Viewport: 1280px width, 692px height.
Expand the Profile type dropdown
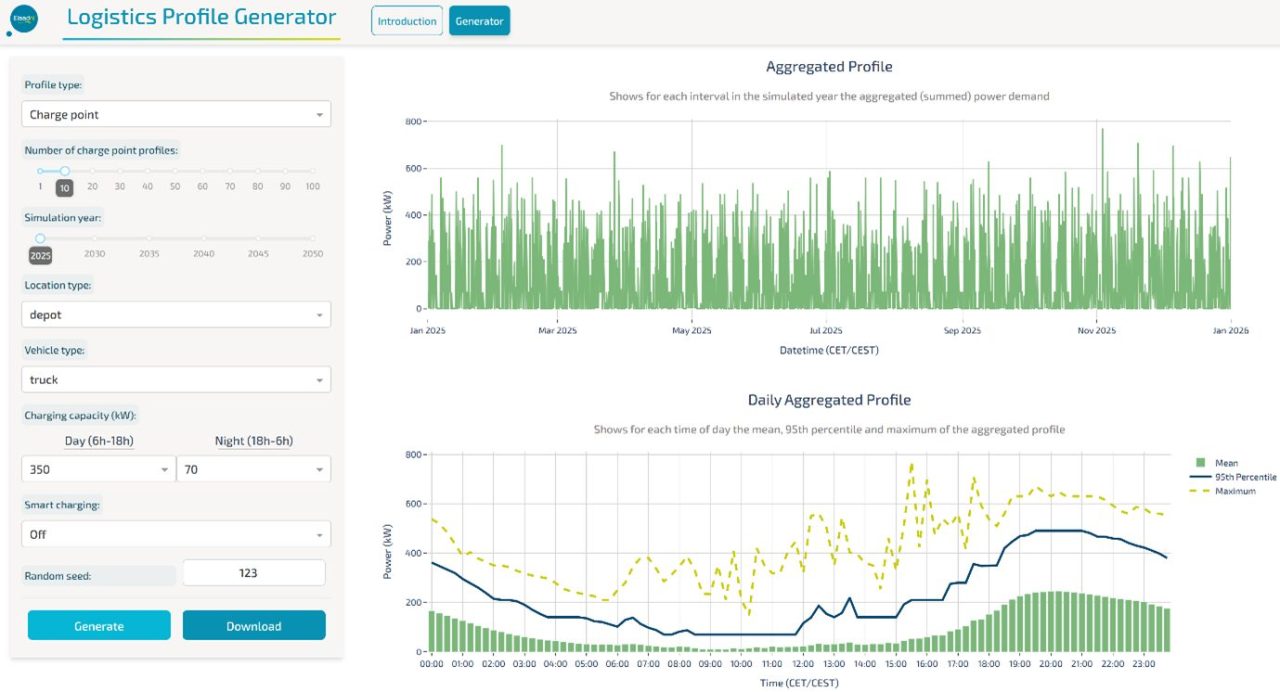(x=176, y=115)
